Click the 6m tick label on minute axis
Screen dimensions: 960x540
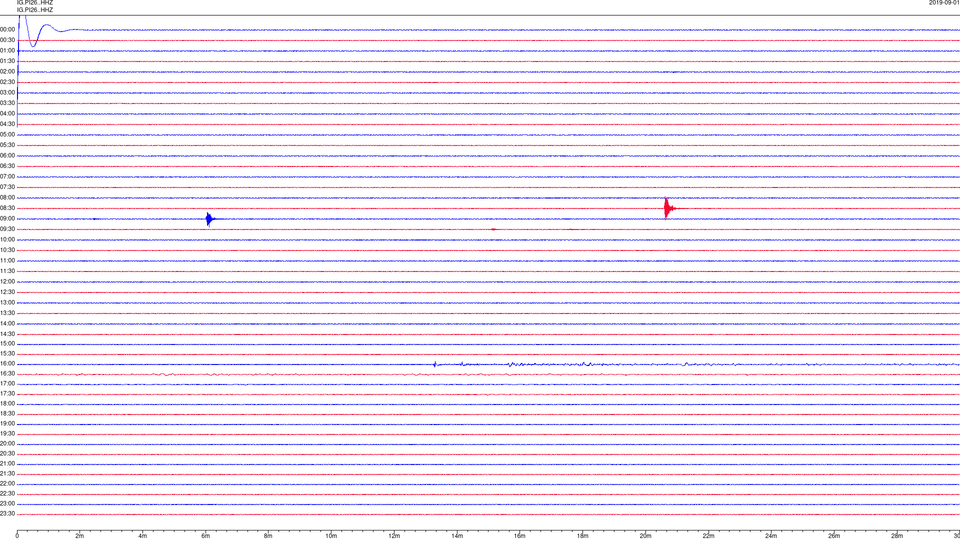click(206, 536)
